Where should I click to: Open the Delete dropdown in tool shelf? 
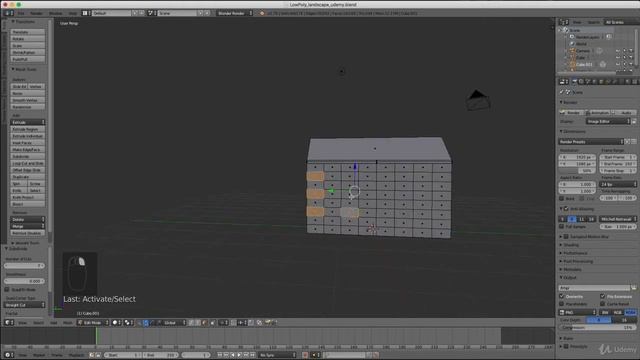pos(27,219)
